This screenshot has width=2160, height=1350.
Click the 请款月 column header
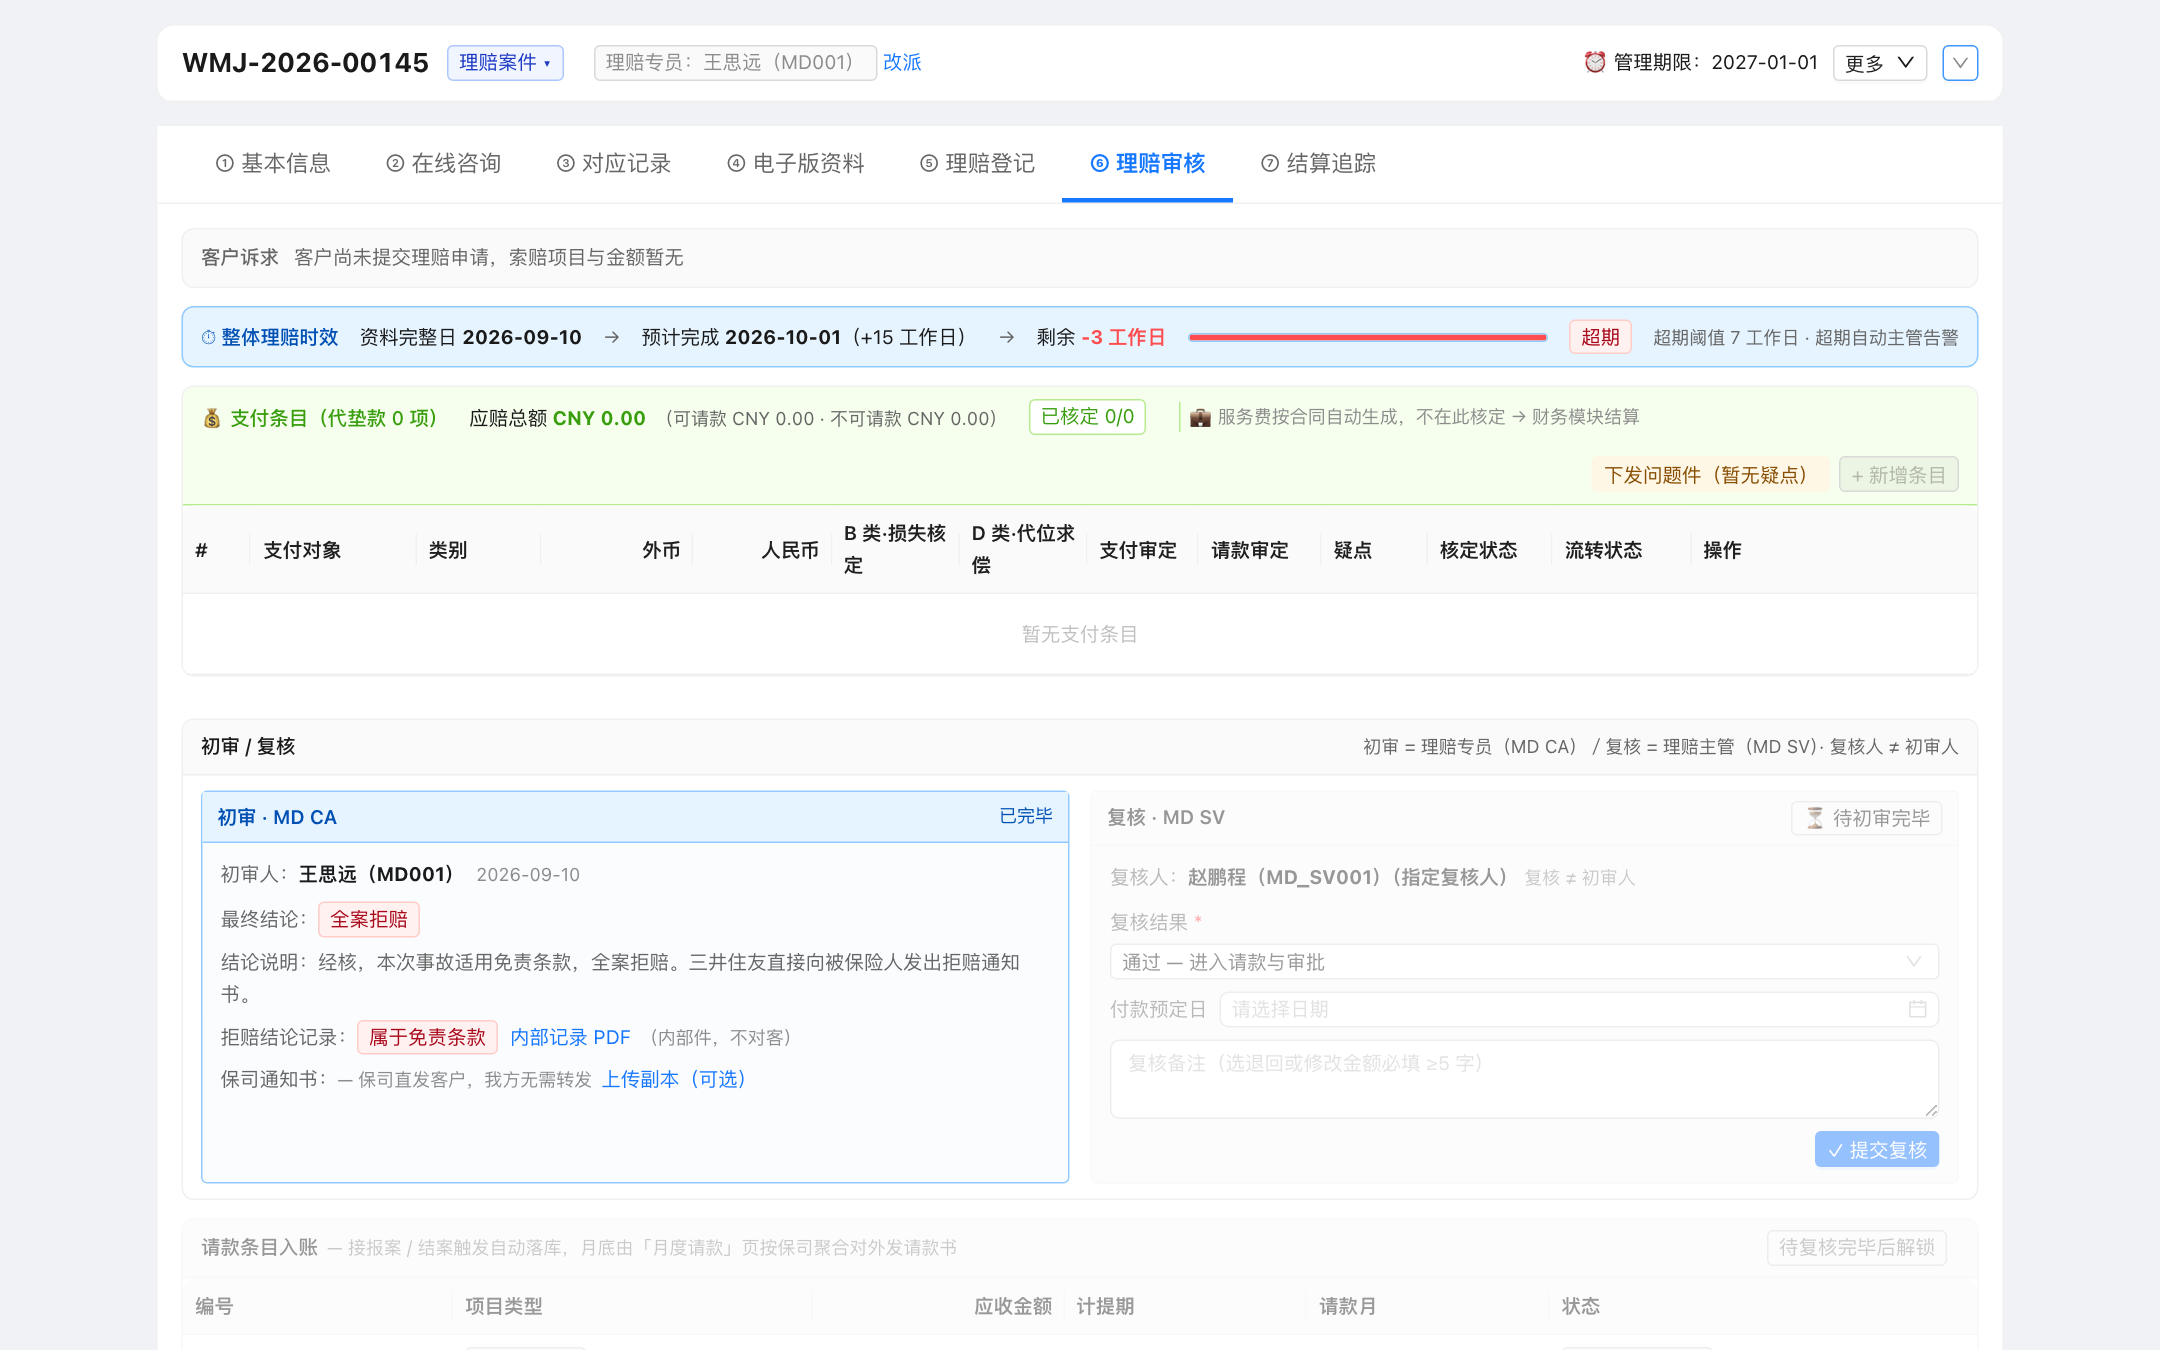tap(1347, 1306)
